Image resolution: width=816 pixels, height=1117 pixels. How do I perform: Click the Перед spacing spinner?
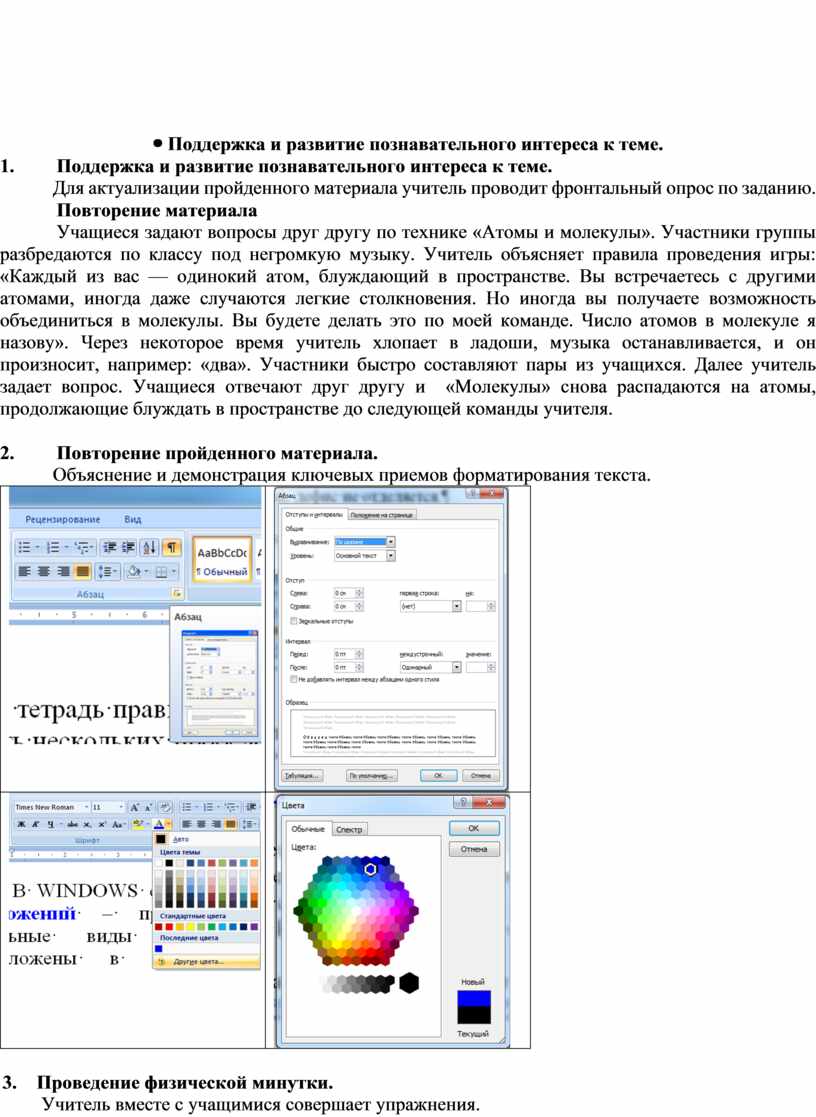[358, 654]
